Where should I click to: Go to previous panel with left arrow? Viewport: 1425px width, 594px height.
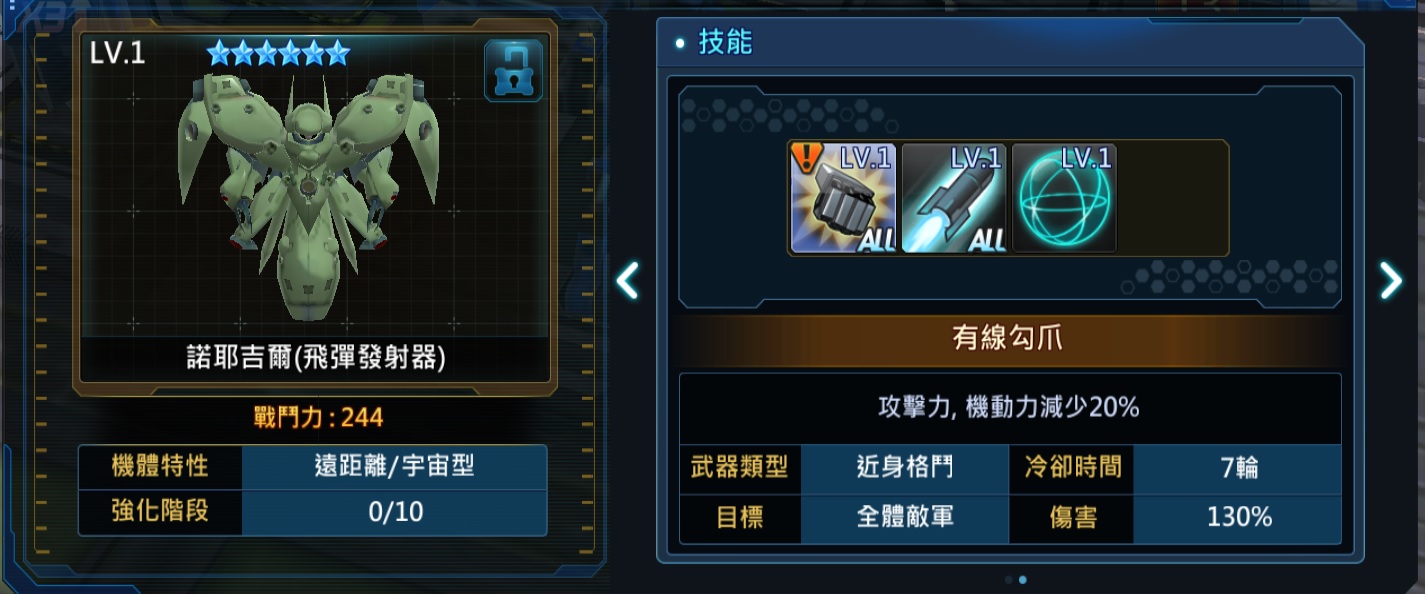(x=627, y=281)
